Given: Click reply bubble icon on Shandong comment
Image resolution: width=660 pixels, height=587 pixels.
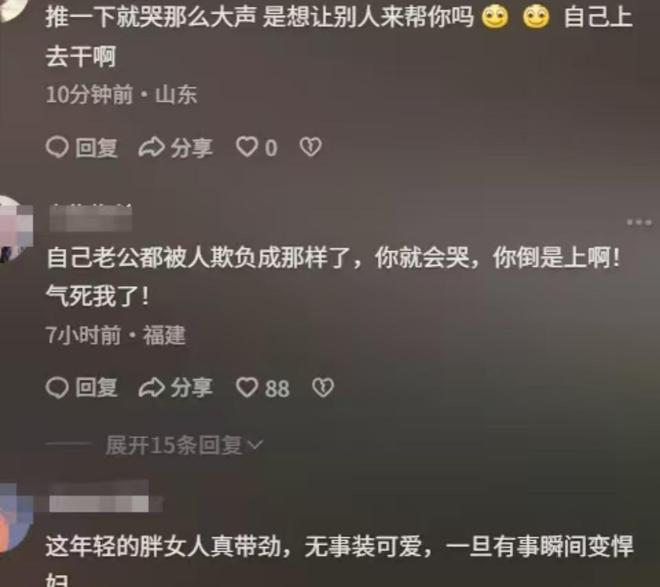Looking at the screenshot, I should (57, 147).
